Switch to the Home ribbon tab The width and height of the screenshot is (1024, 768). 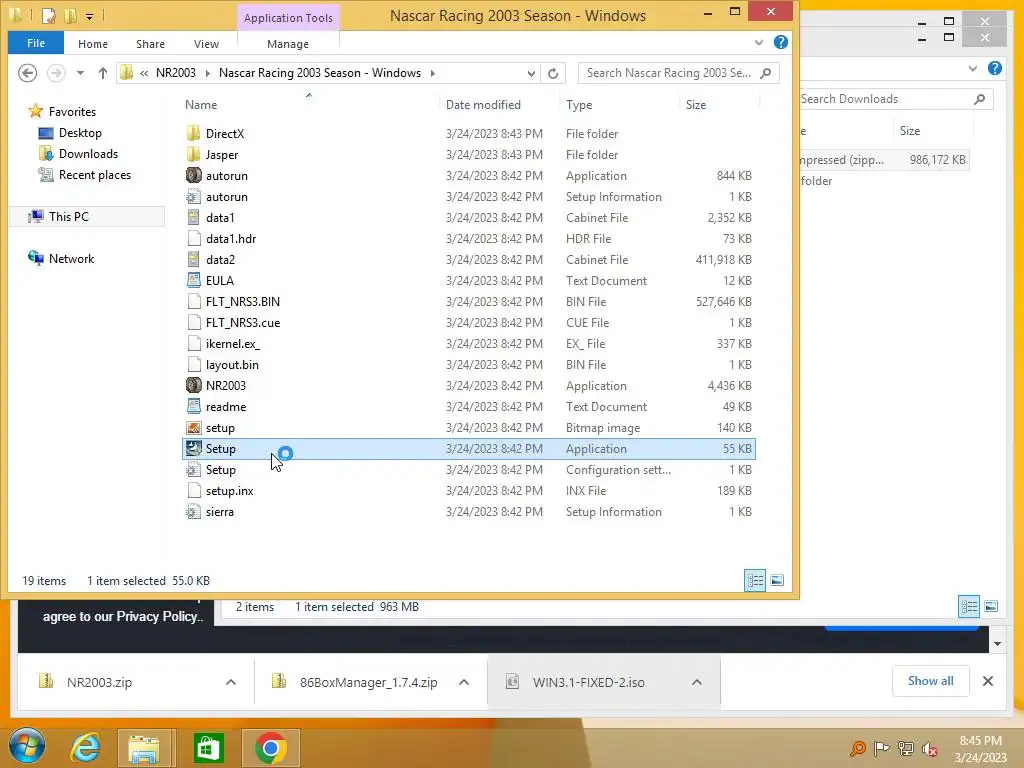coord(93,44)
